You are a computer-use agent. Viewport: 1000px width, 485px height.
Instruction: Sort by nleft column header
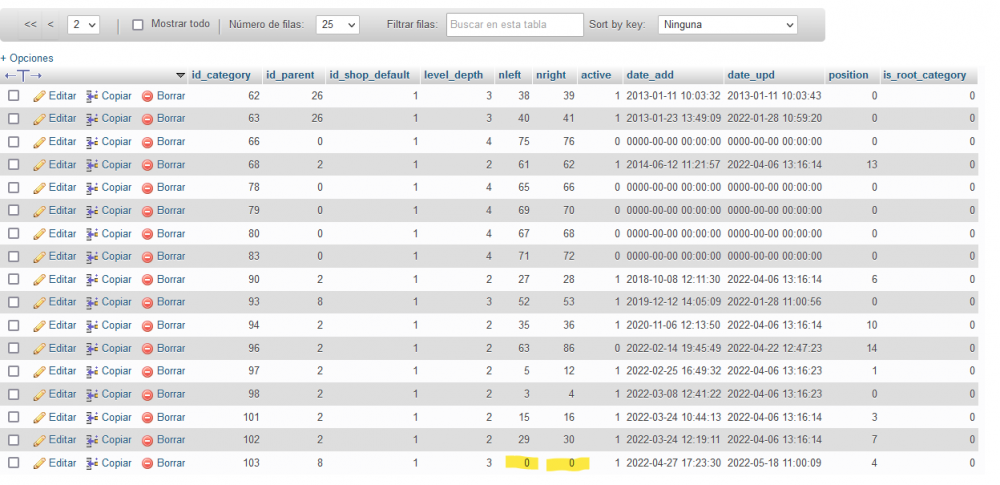[510, 75]
